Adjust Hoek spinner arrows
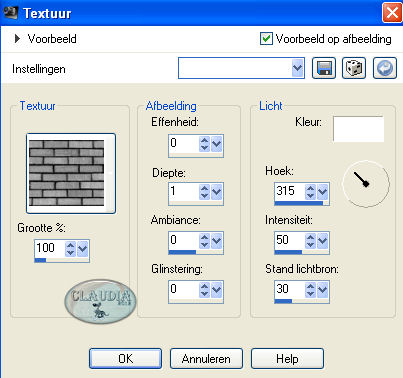Image resolution: width=403 pixels, height=378 pixels. [x=310, y=192]
